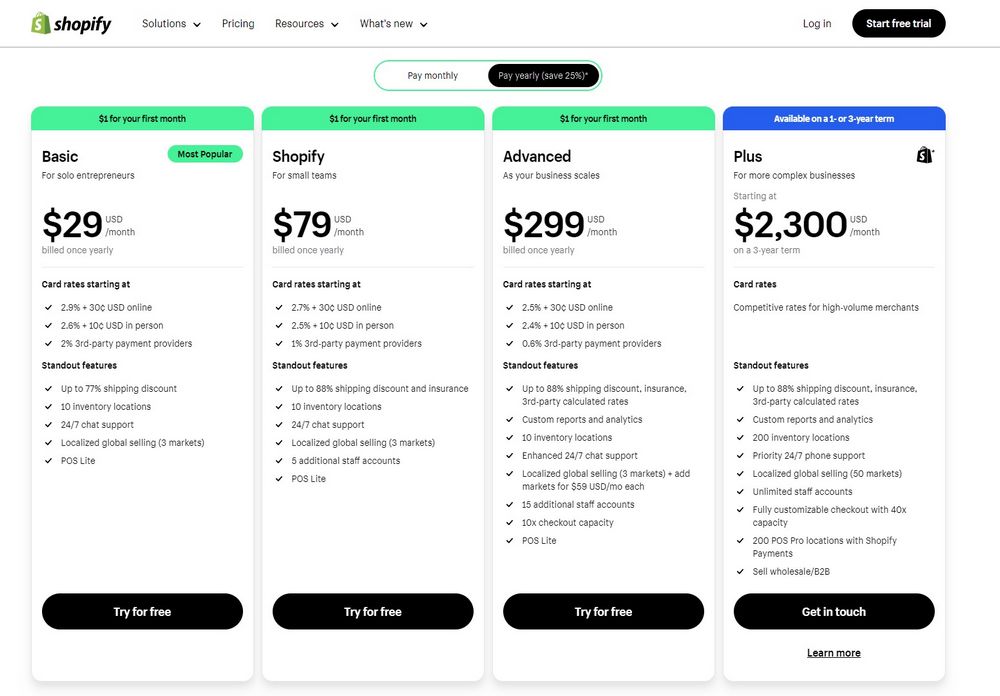The width and height of the screenshot is (1000, 696).
Task: Click the checkmark beside Sell wholesale/B2B
Action: [x=741, y=572]
